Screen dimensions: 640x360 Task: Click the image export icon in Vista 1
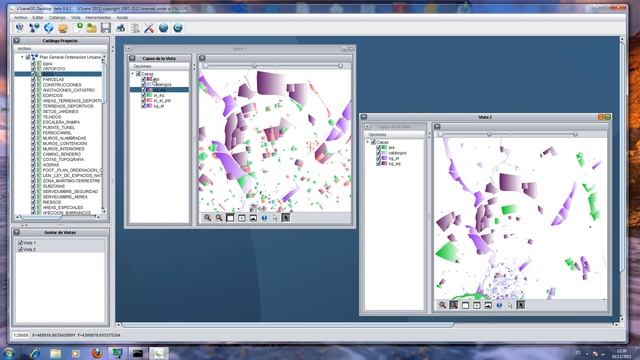pos(253,218)
